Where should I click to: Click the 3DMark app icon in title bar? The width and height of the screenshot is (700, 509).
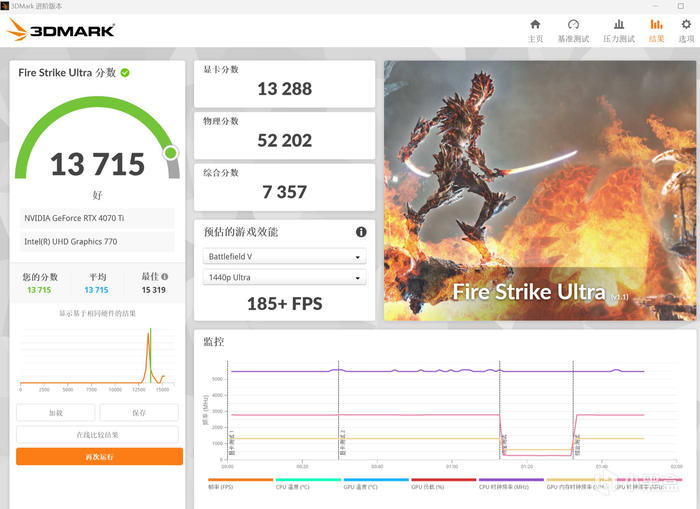coord(4,6)
